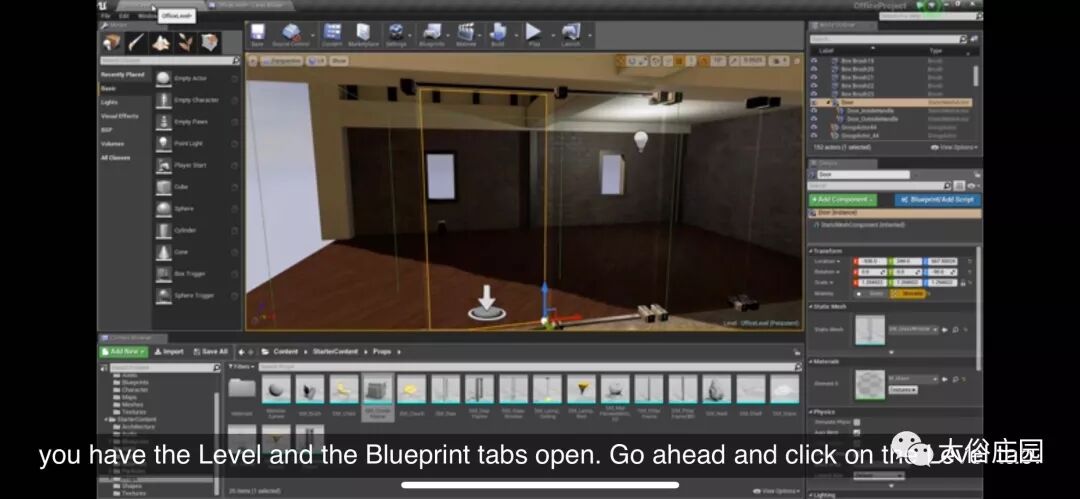Select the Geometry Editing mode icon
This screenshot has width=1080, height=499.
210,43
